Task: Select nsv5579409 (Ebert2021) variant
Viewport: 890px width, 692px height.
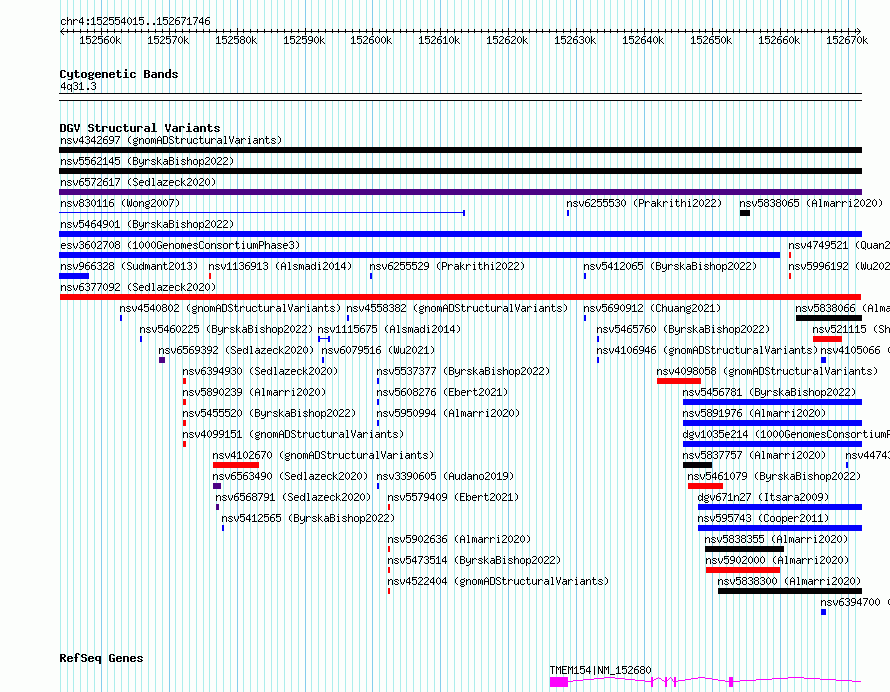Action: pos(453,497)
